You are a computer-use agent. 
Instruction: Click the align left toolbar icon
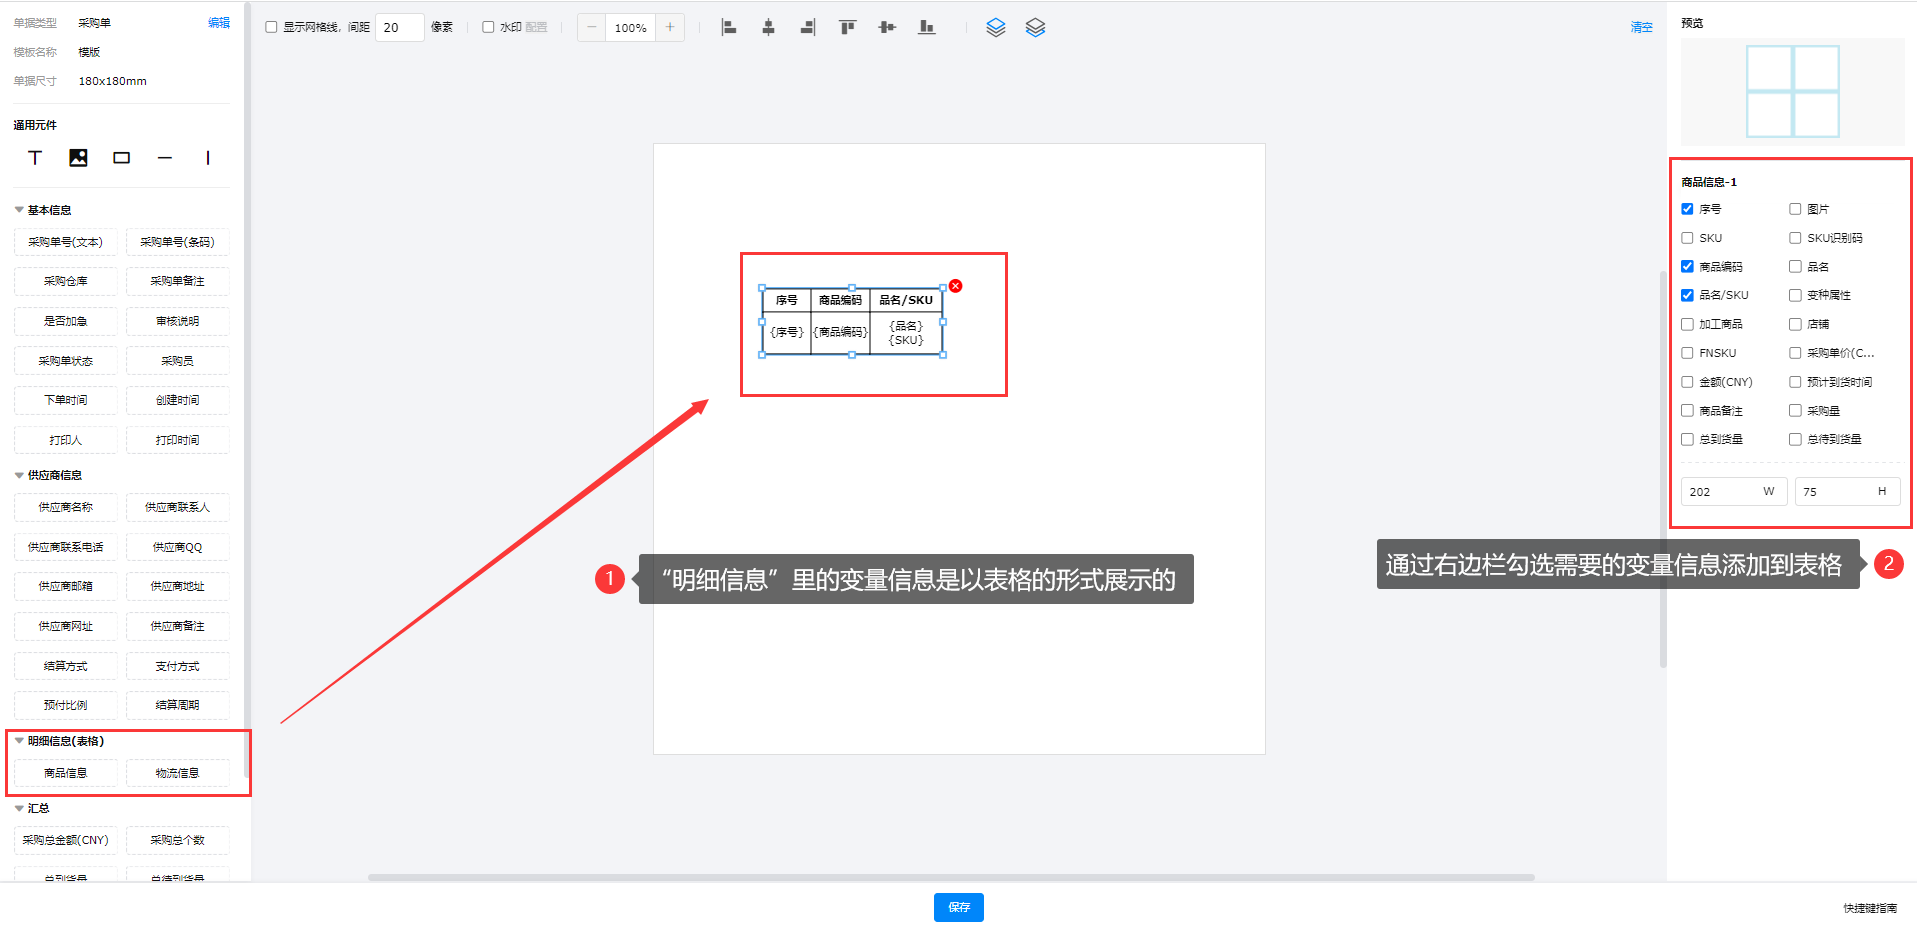coord(729,28)
